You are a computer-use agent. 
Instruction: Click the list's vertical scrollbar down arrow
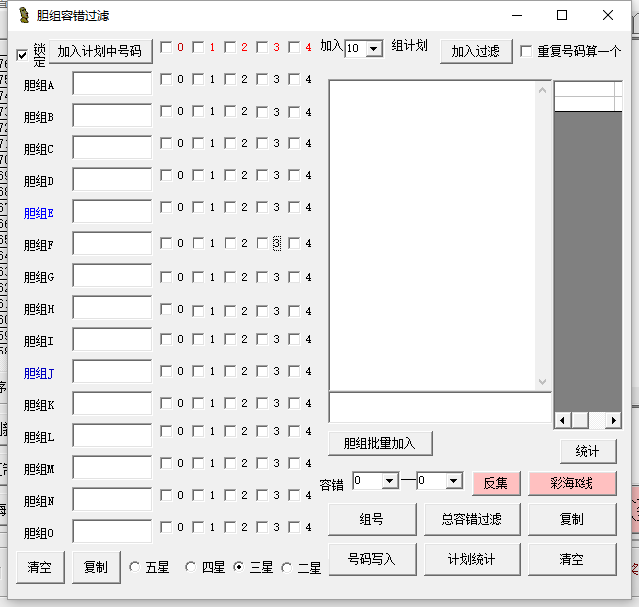click(x=543, y=382)
